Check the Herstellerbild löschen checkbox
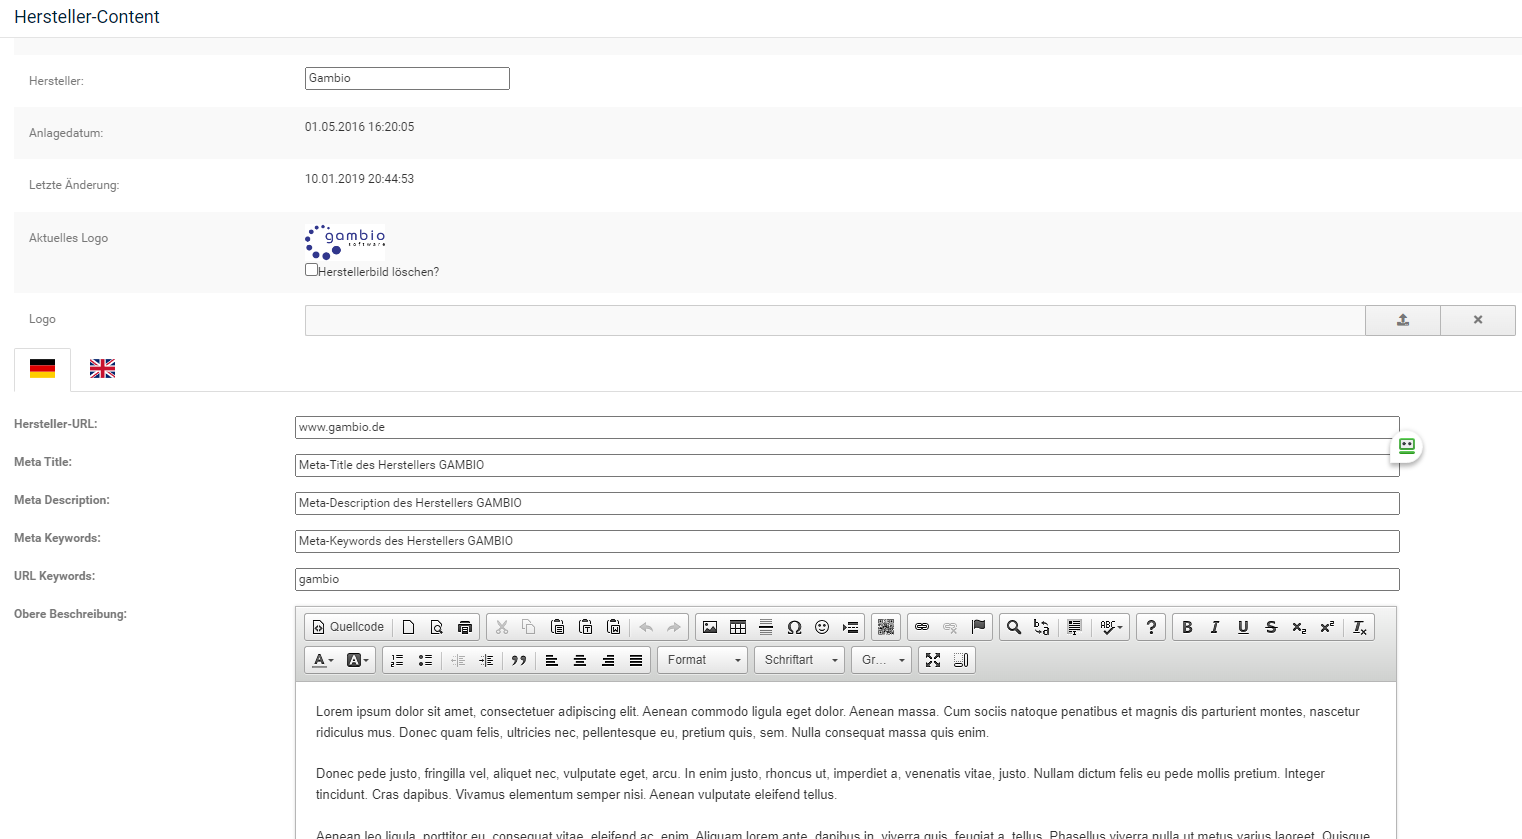Screen dimensions: 1522x839 (x=312, y=270)
